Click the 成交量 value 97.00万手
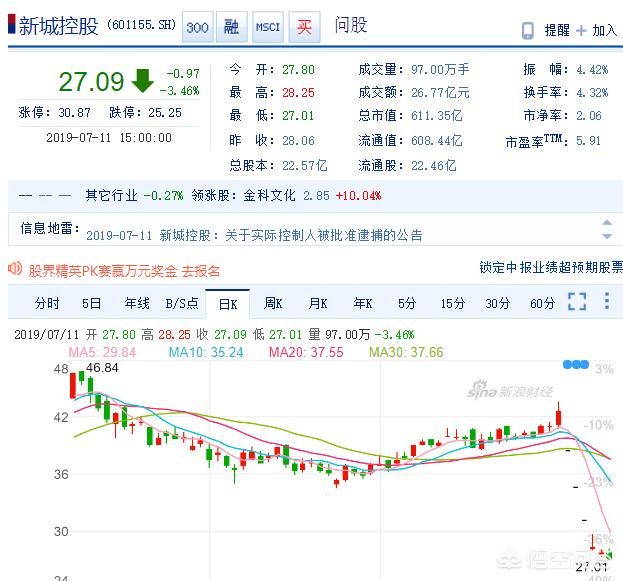The height and width of the screenshot is (581, 623). coord(440,70)
